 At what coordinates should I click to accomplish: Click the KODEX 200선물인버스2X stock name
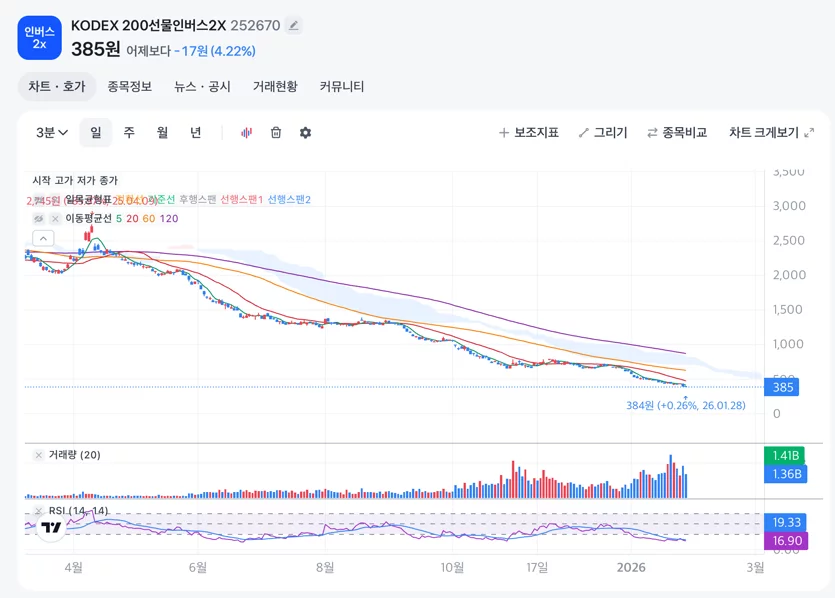[149, 25]
